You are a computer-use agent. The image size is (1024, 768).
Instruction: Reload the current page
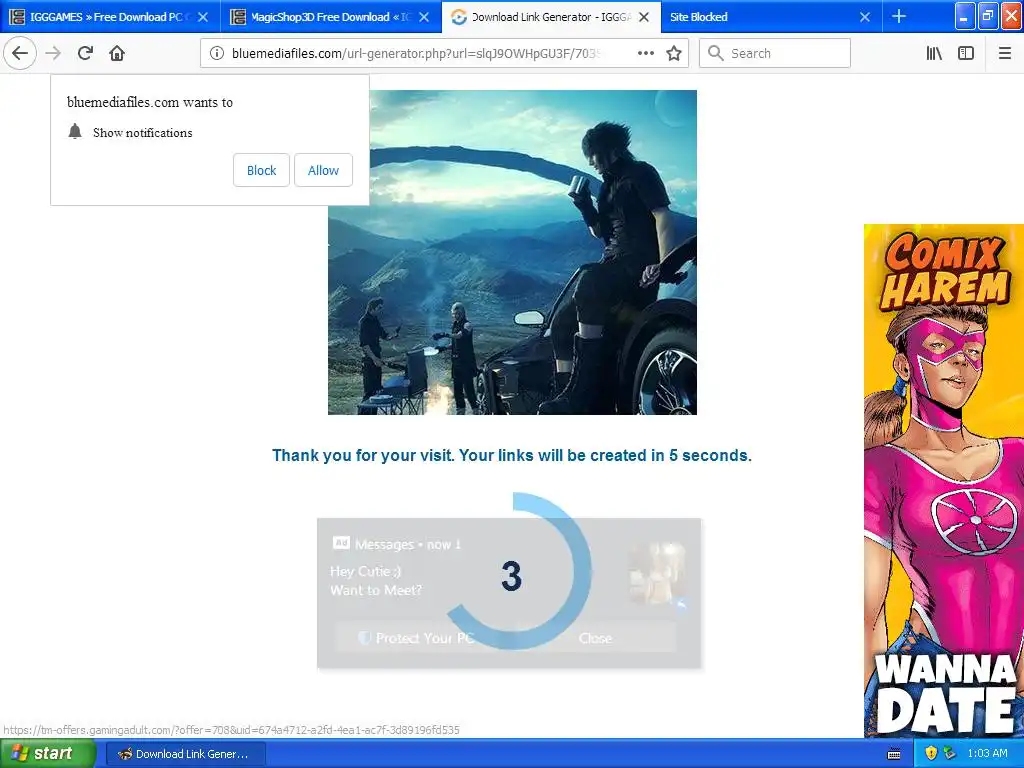[x=85, y=54]
